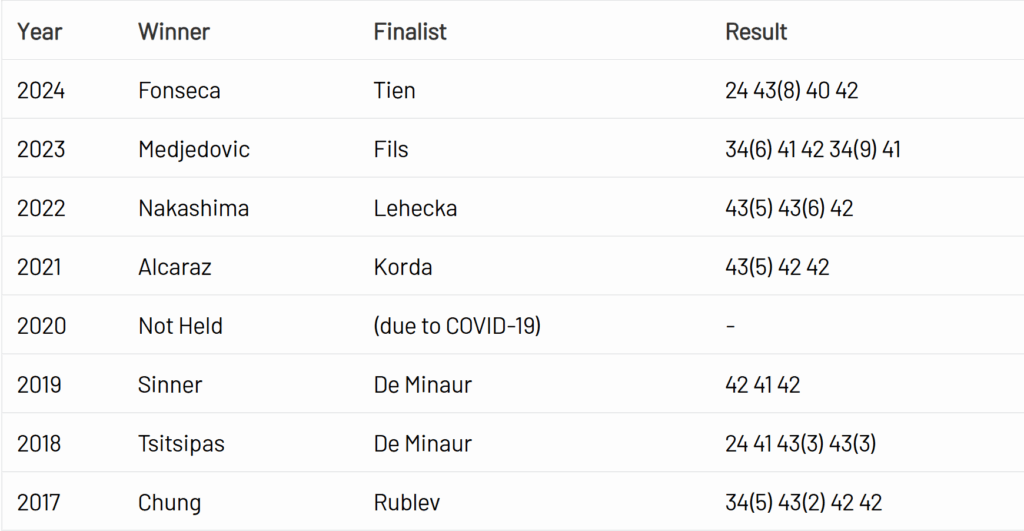Select winner Tsitsipas
Image resolution: width=1024 pixels, height=531 pixels.
(182, 444)
